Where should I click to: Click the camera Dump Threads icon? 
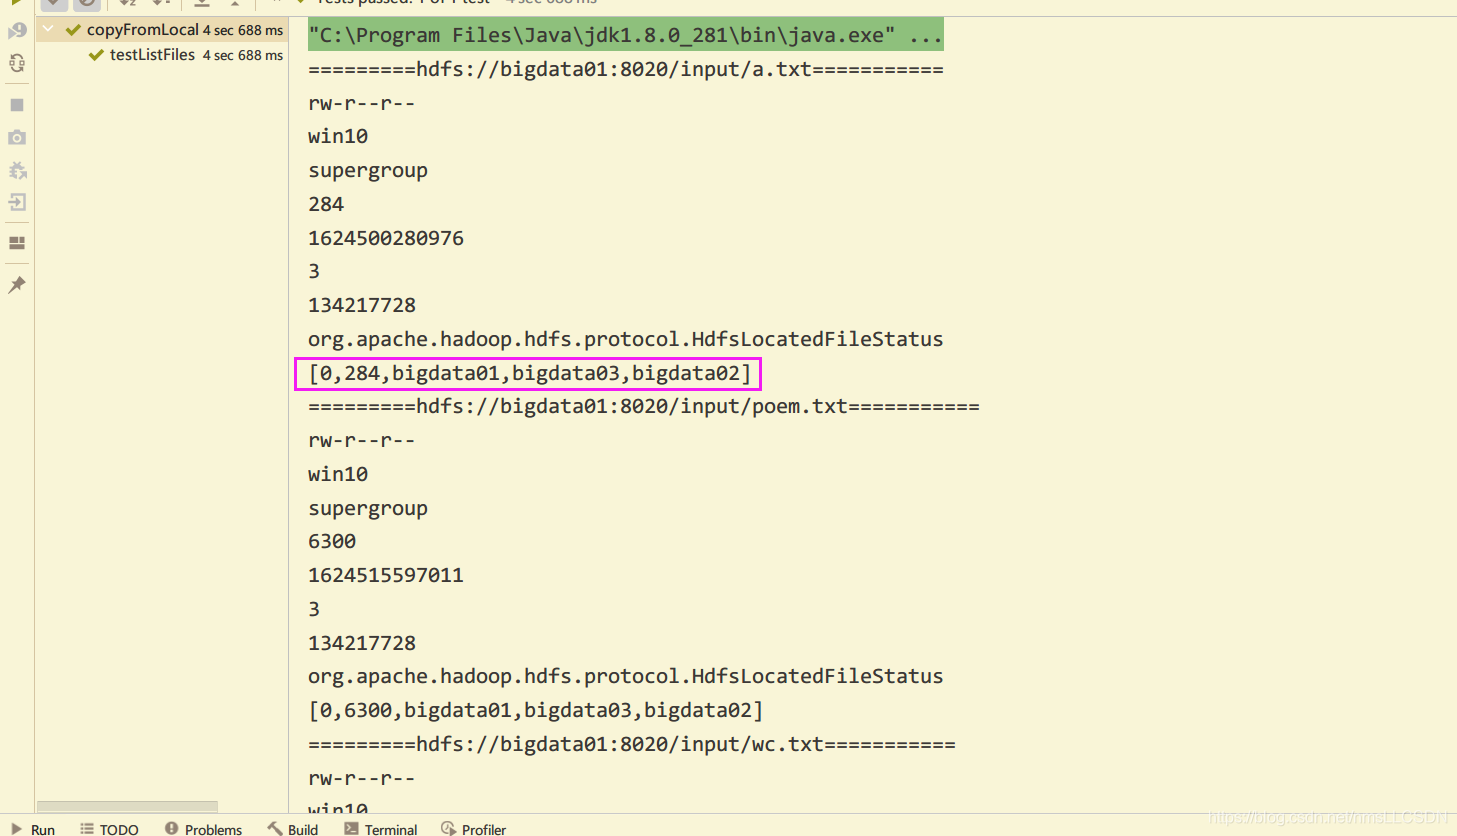tap(17, 137)
